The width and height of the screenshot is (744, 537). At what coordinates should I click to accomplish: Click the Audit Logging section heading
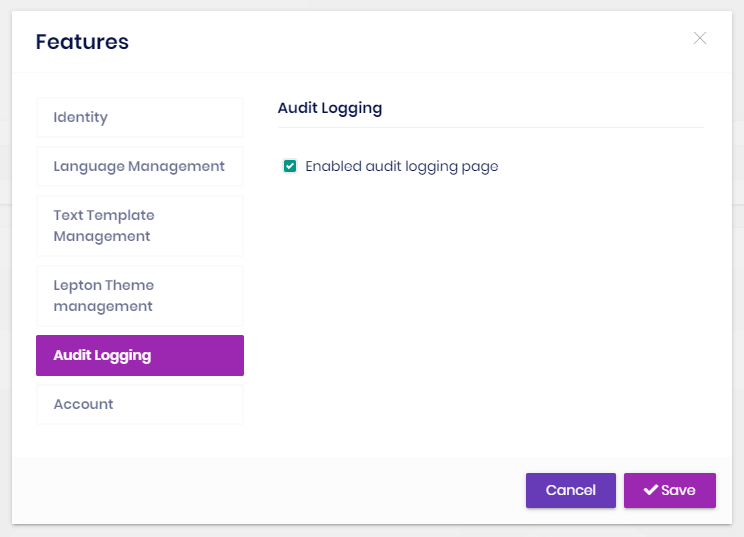click(x=330, y=108)
